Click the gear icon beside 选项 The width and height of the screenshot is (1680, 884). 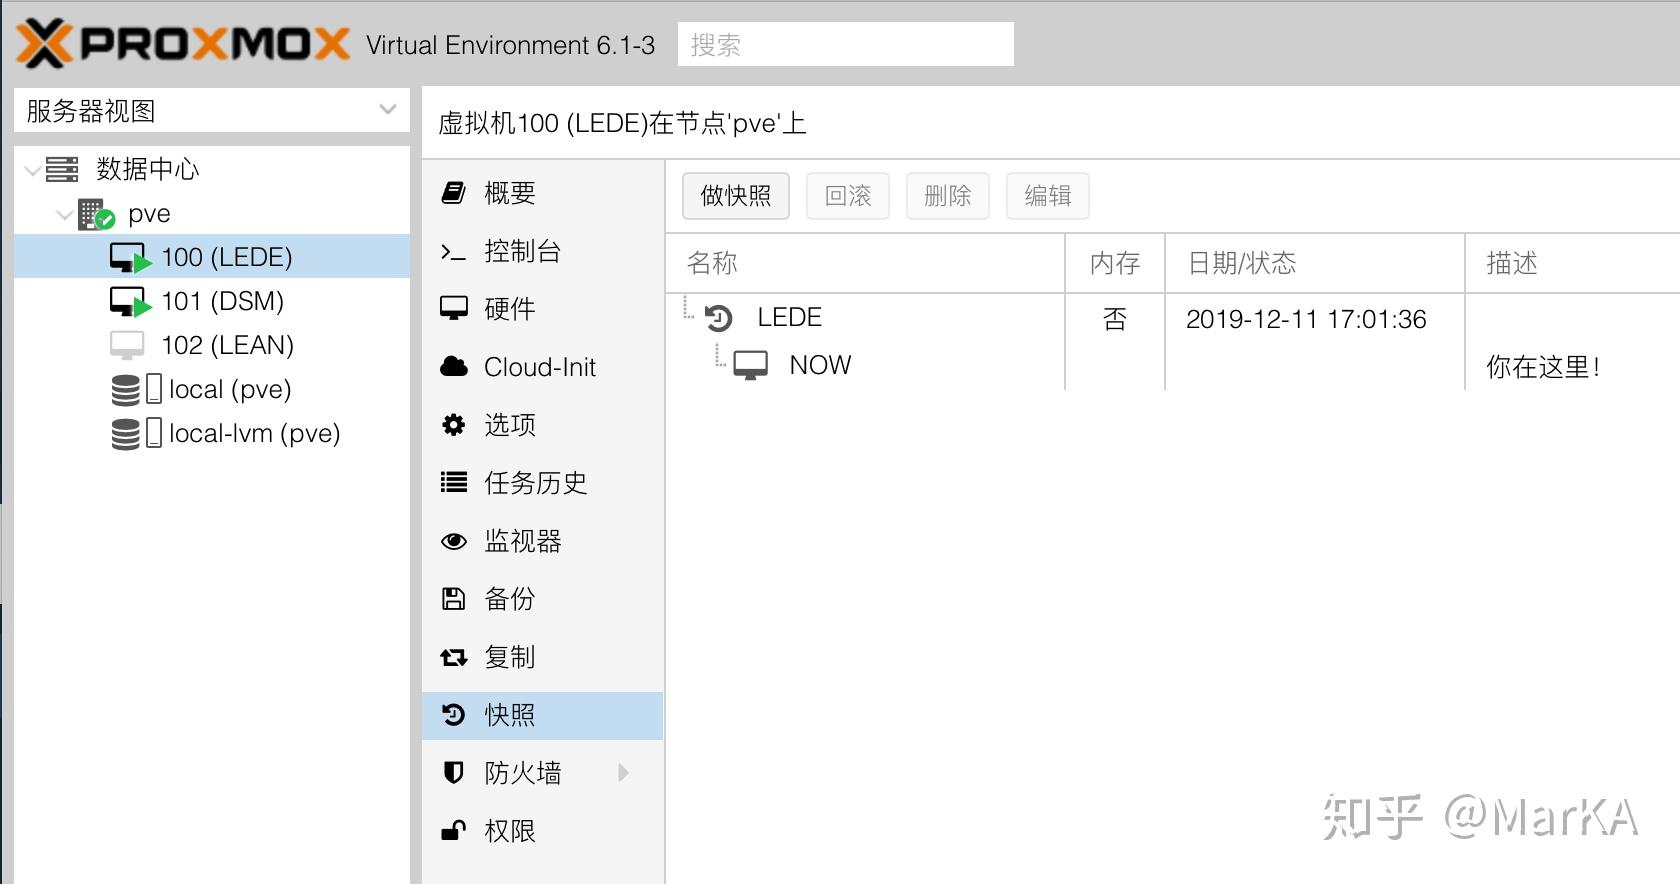[x=454, y=425]
